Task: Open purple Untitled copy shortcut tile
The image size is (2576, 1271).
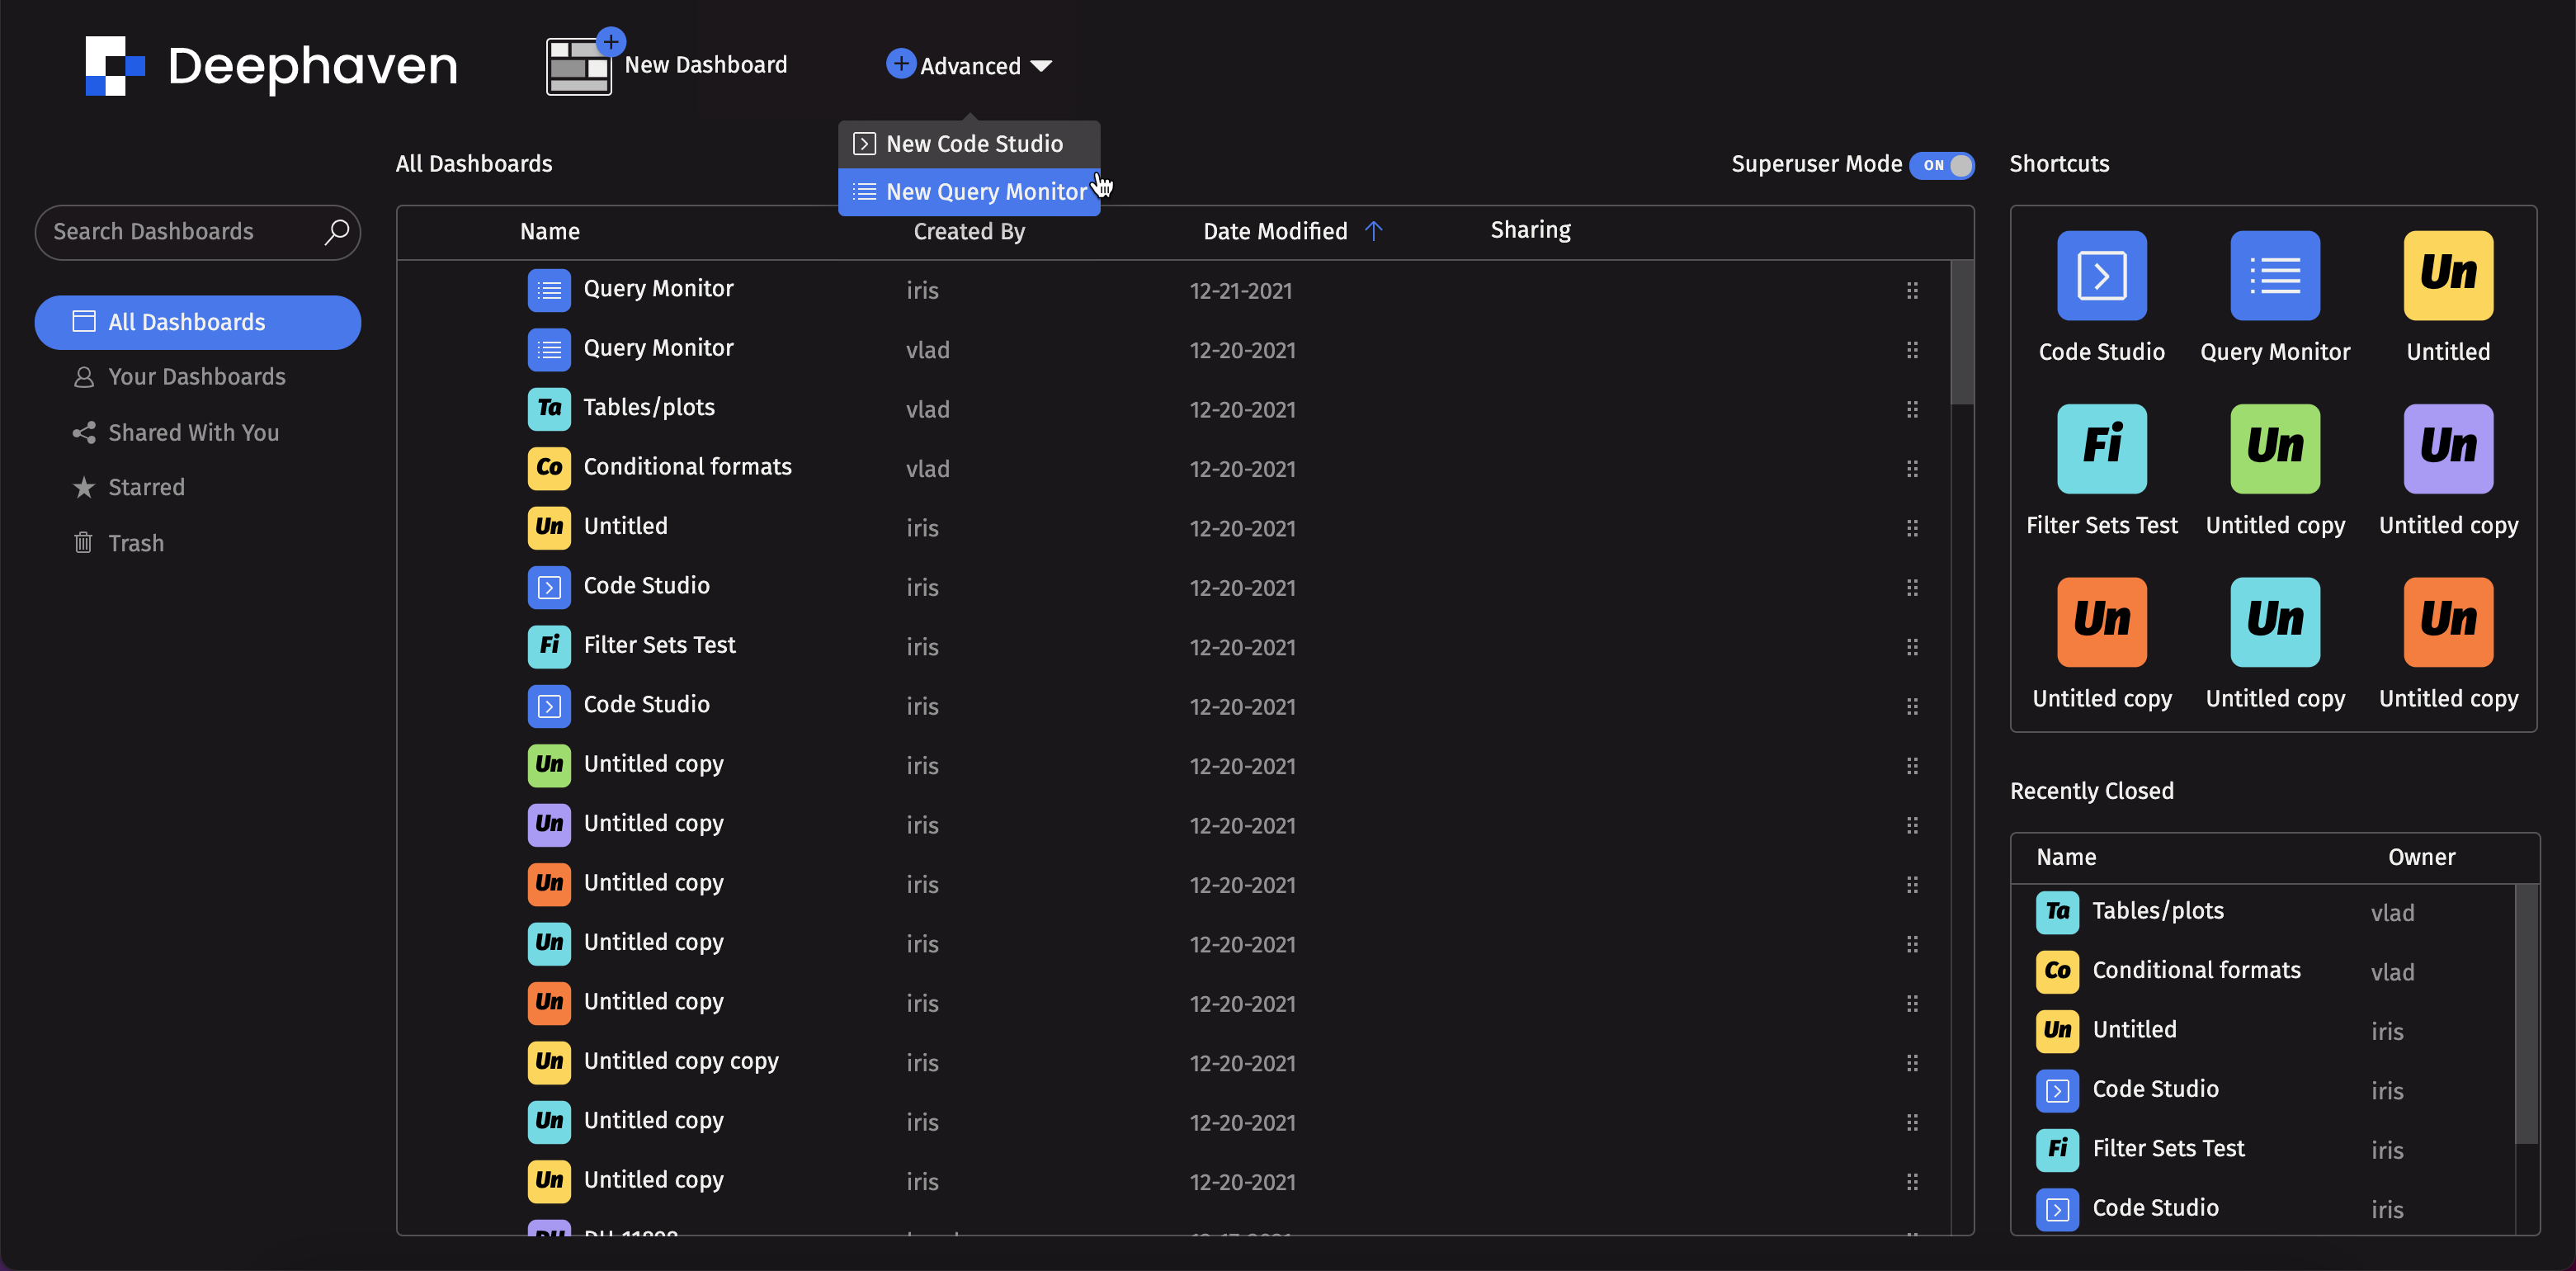Action: [x=2447, y=449]
